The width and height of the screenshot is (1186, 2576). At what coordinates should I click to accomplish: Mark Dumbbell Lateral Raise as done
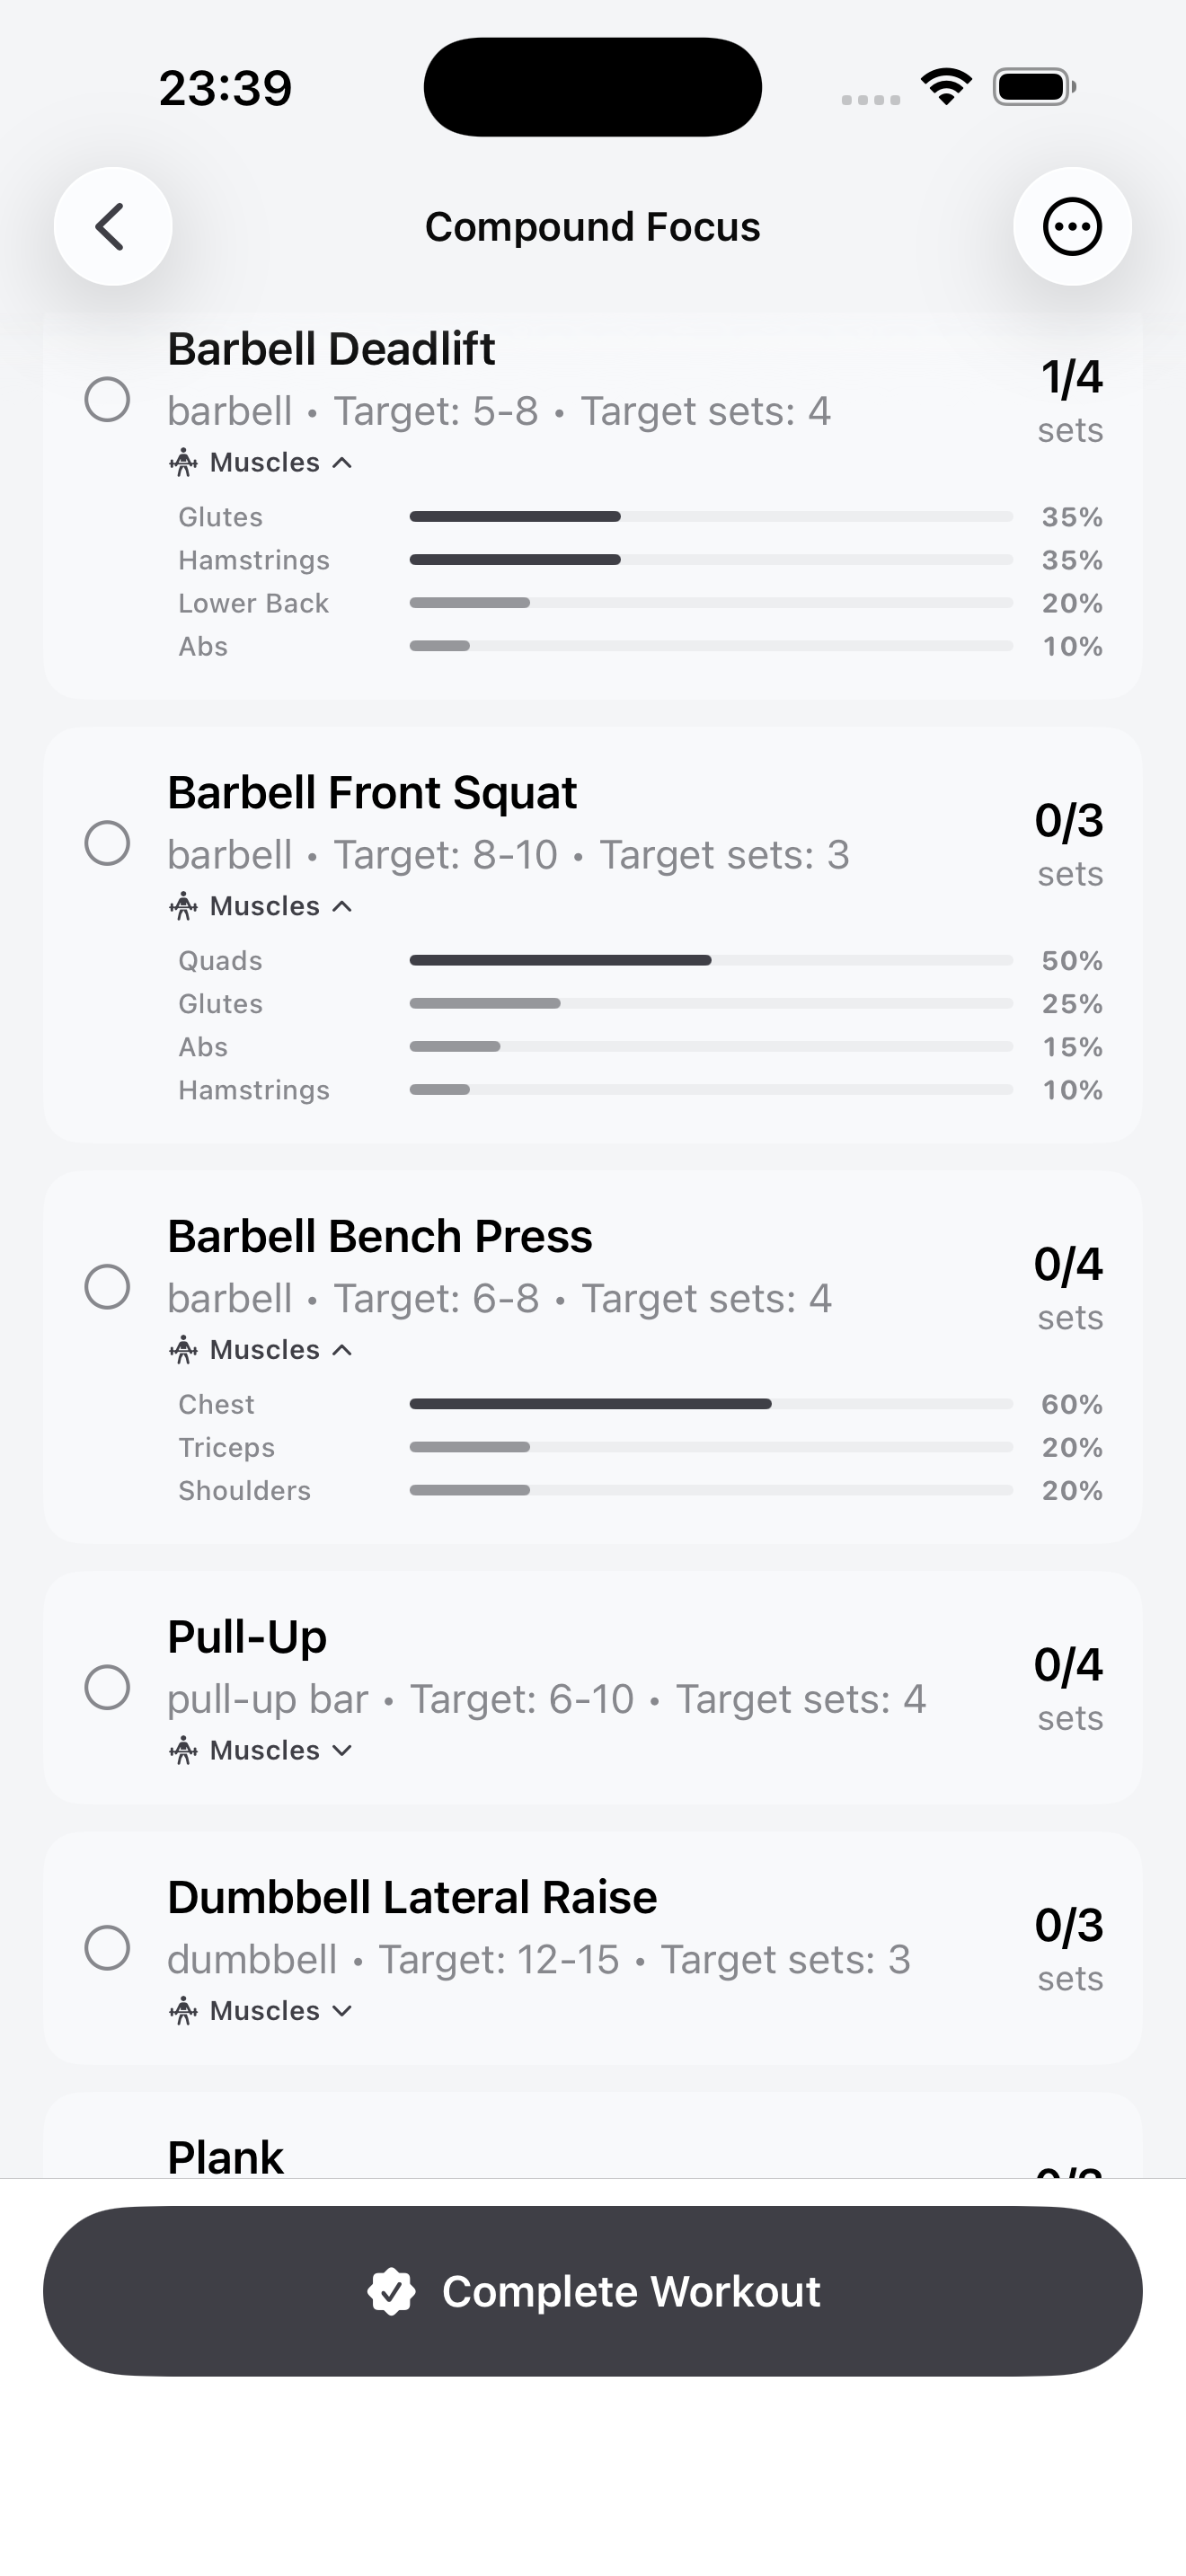108,1948
